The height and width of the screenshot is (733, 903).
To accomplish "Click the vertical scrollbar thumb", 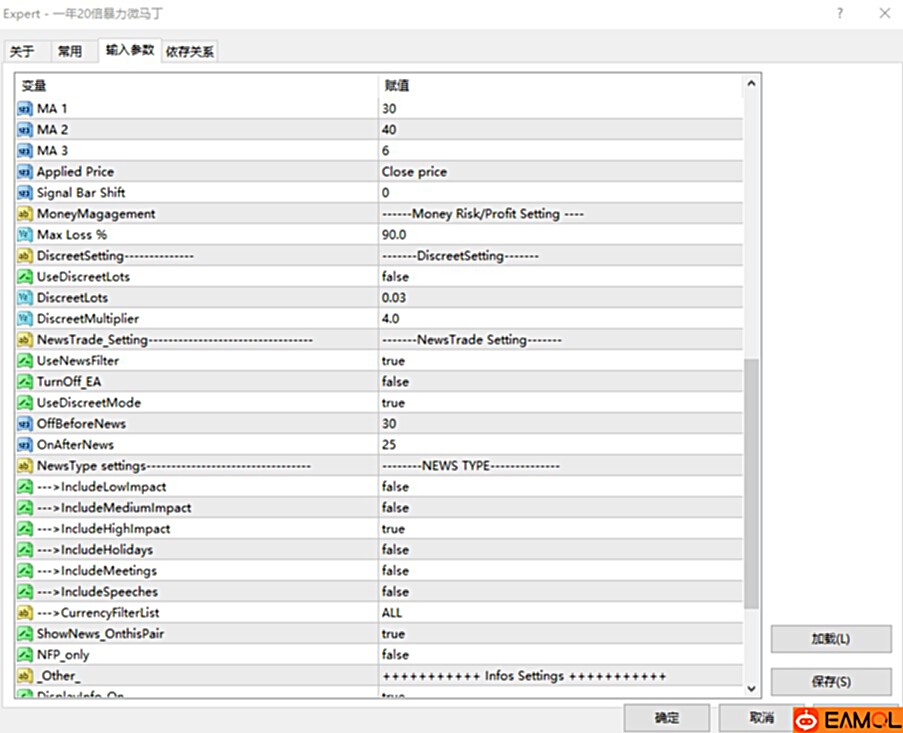I will 751,485.
